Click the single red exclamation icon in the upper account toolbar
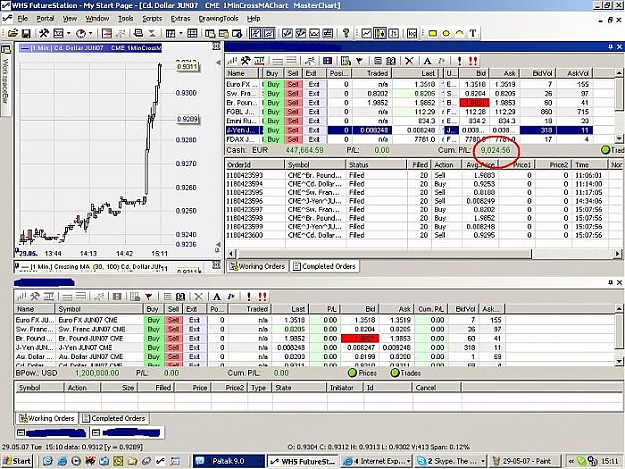This screenshot has height=469, width=625. pyautogui.click(x=460, y=61)
